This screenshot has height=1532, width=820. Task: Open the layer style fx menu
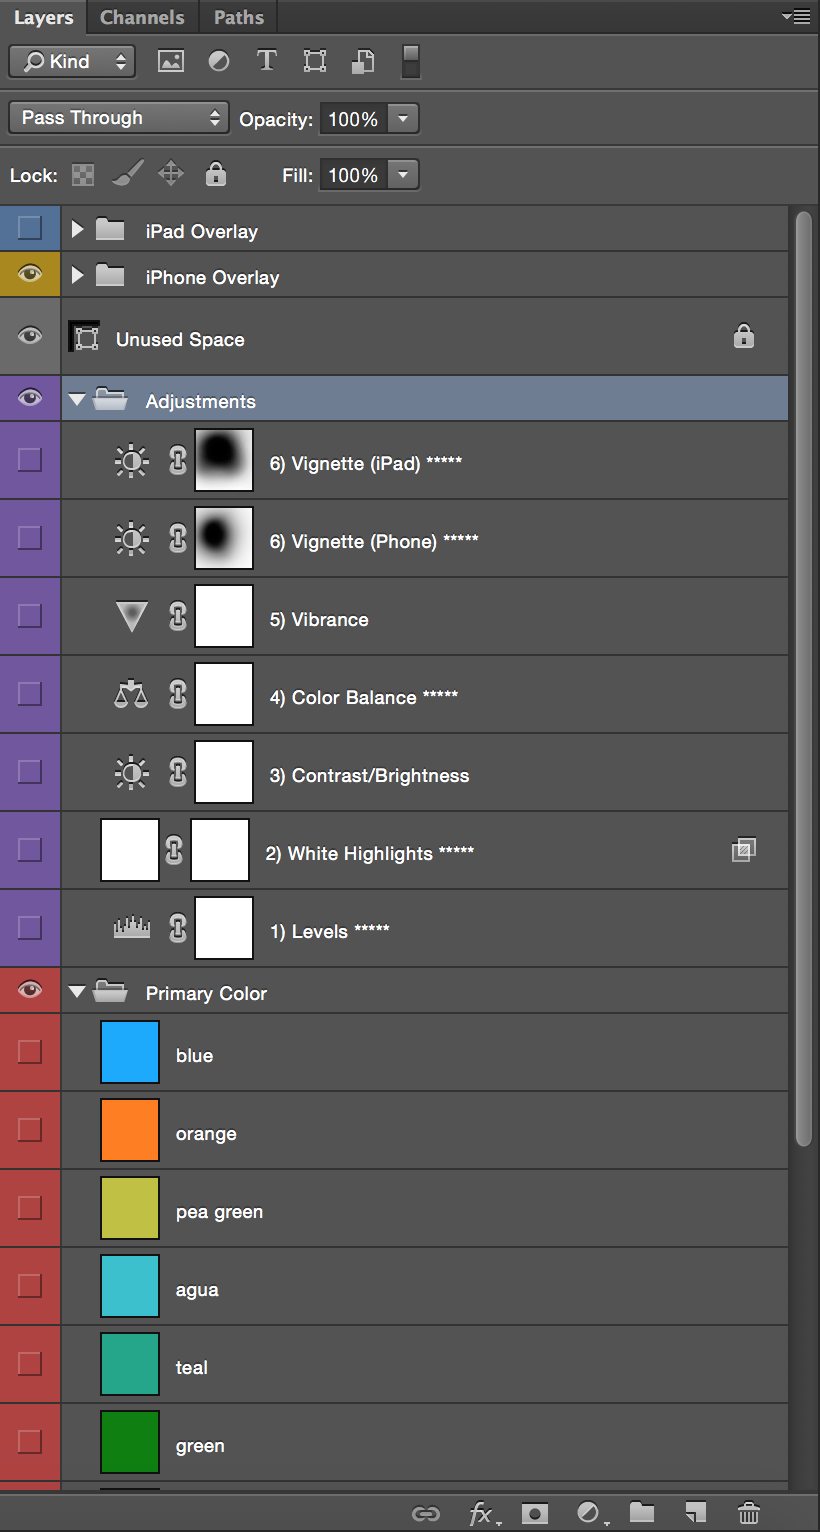484,1513
